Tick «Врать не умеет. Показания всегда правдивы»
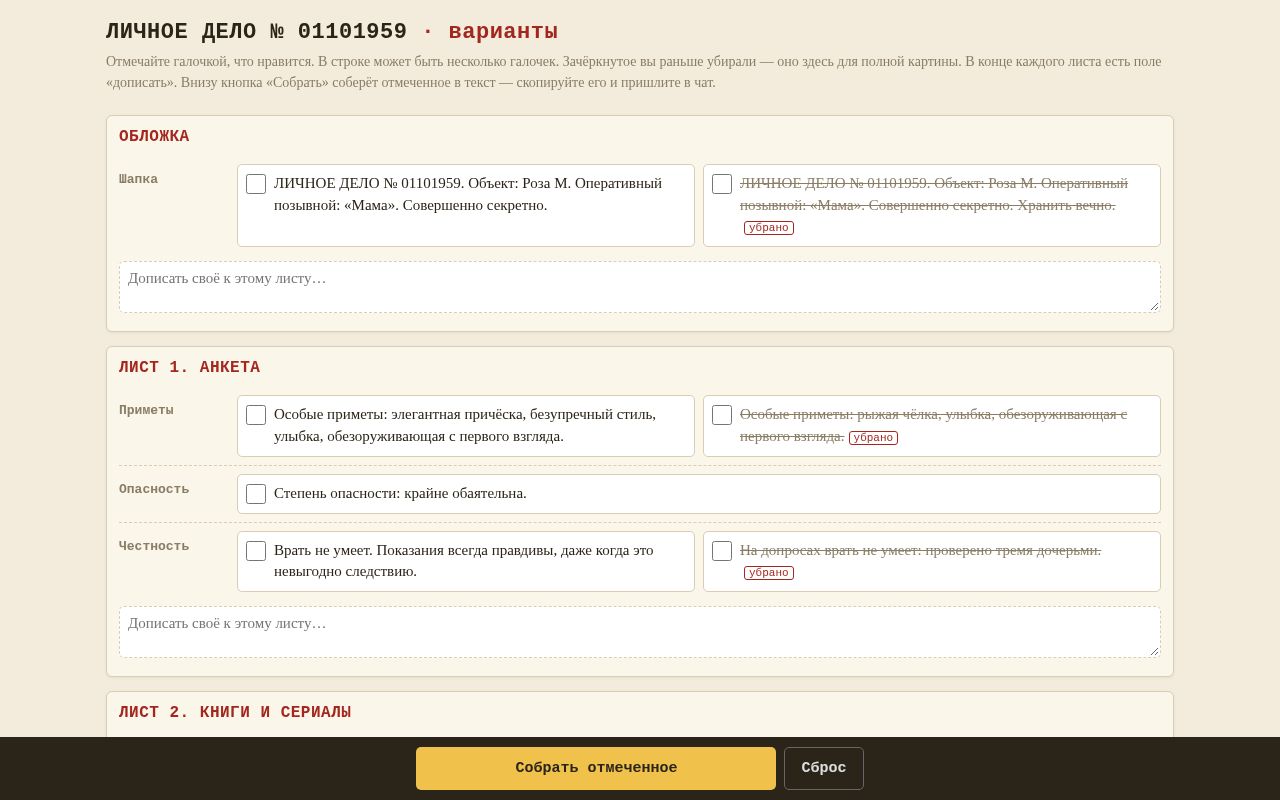 pyautogui.click(x=256, y=551)
